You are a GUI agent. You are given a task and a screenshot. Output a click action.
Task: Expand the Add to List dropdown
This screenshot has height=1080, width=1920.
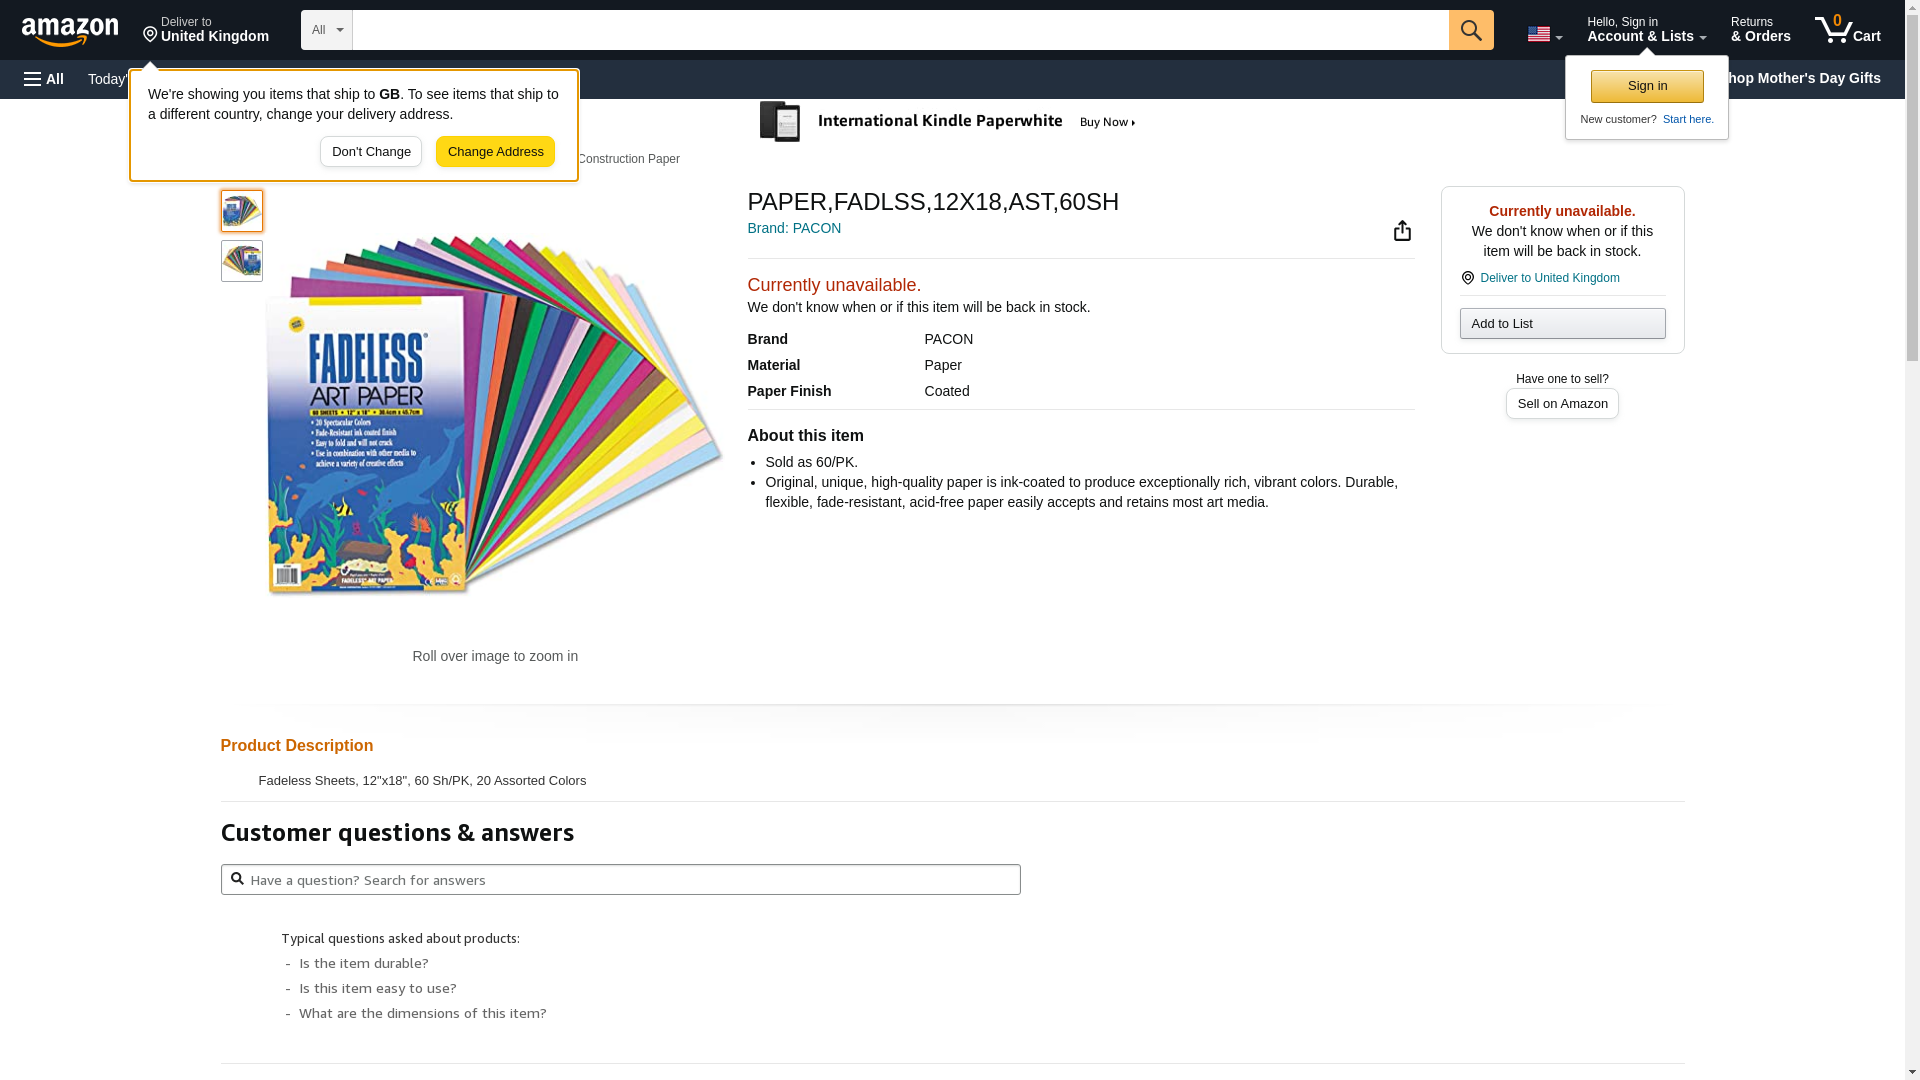tap(1561, 324)
